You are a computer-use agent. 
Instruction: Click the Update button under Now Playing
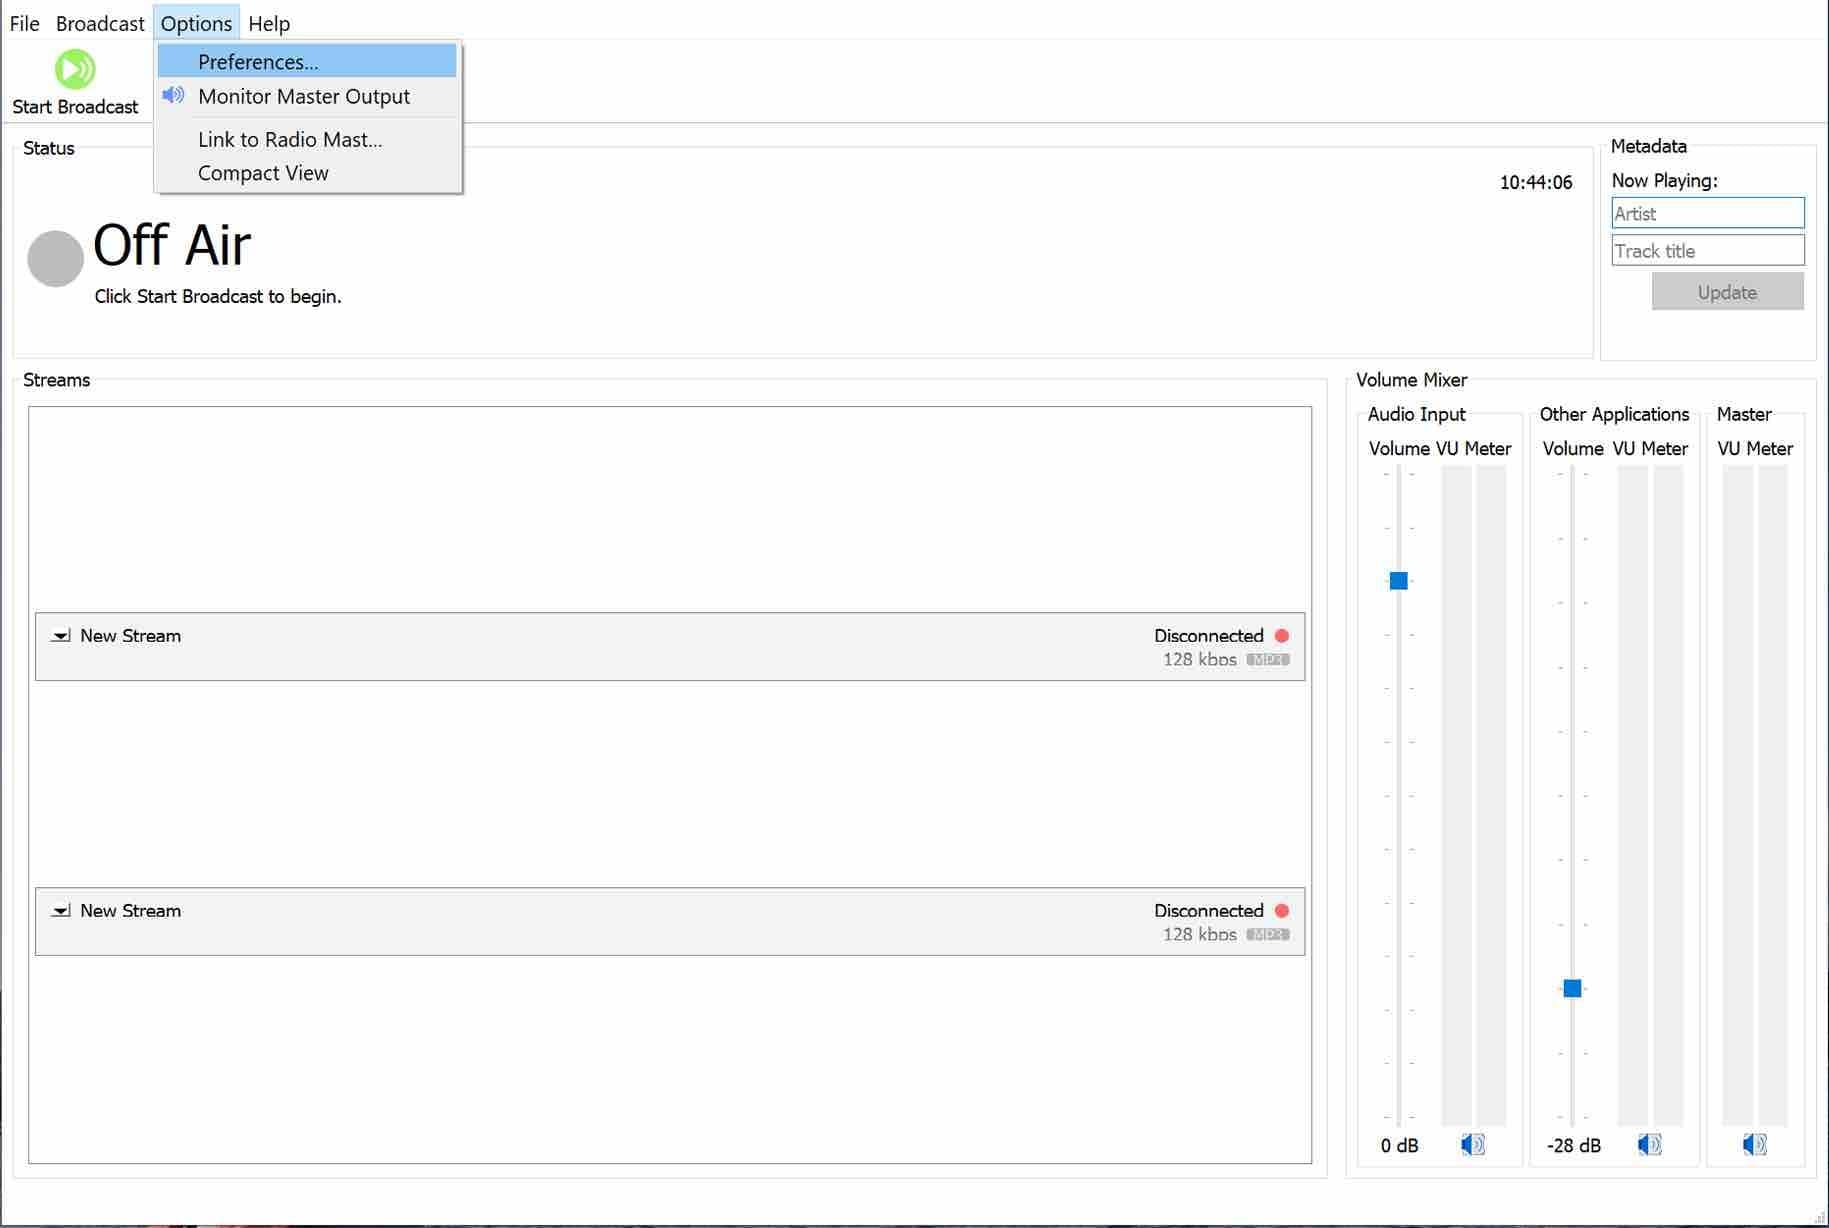pyautogui.click(x=1727, y=291)
